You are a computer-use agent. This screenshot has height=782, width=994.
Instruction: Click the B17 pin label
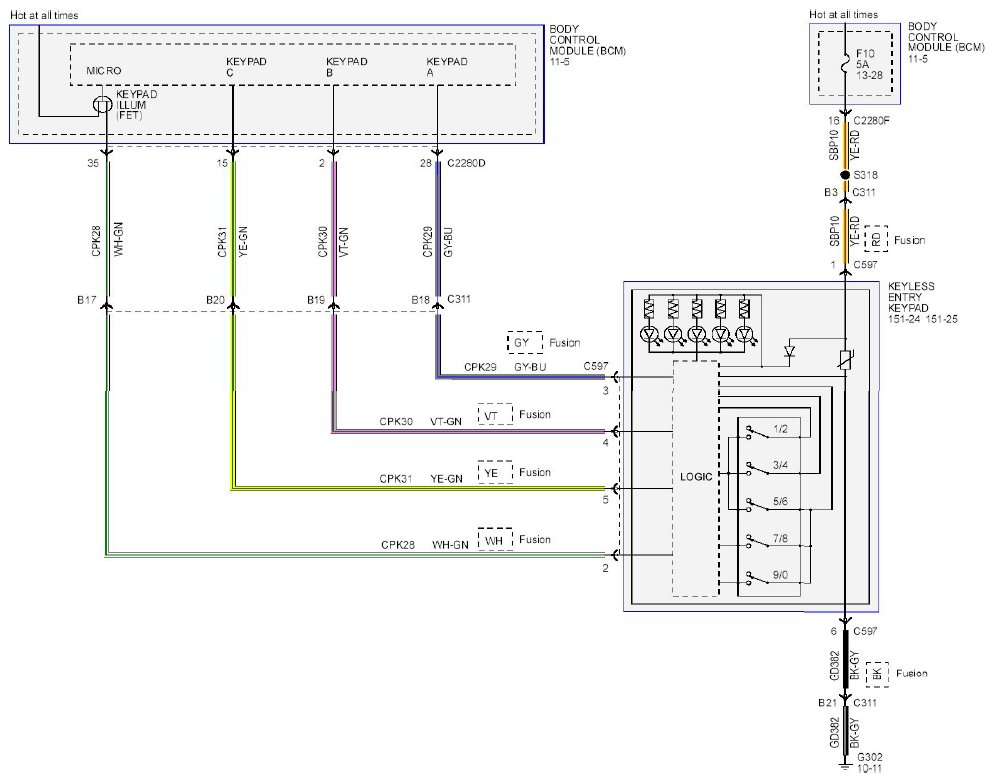[x=86, y=300]
